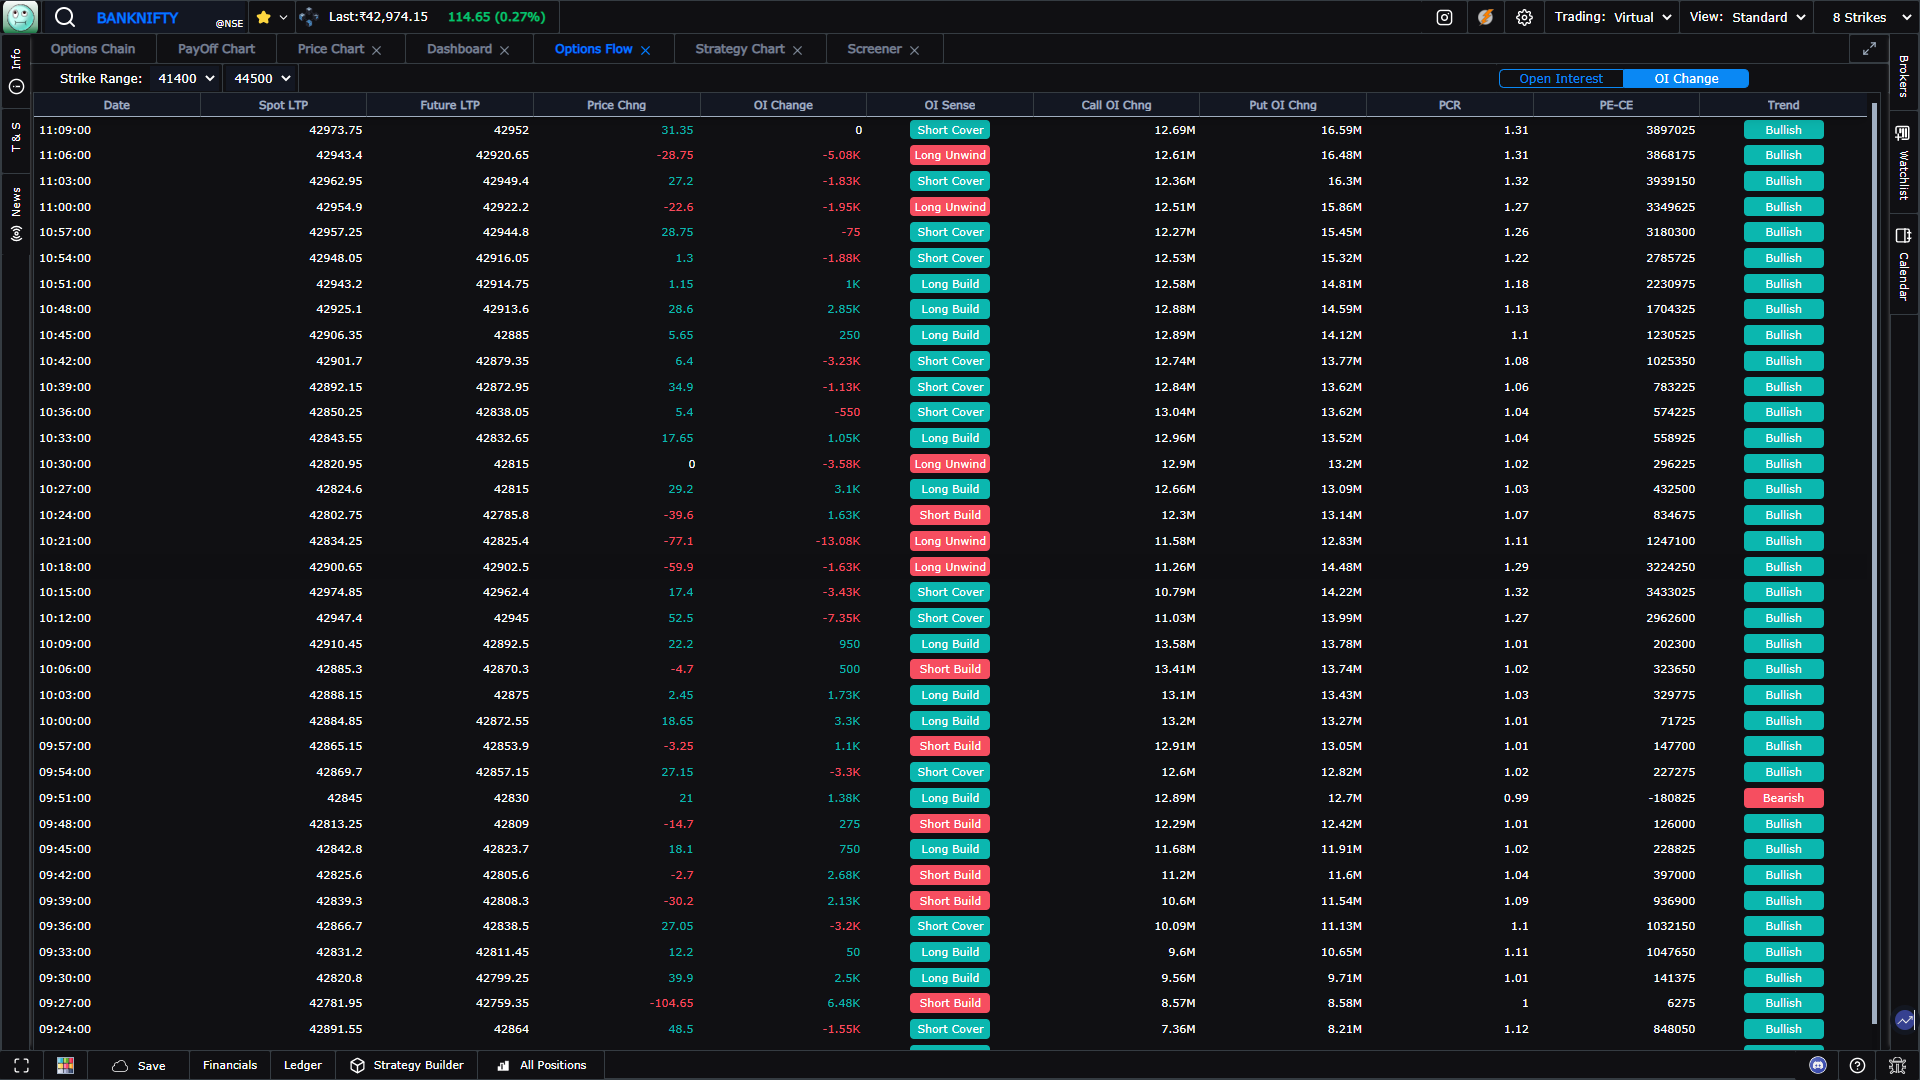Open the 8 Strikes dropdown
This screenshot has width=1920, height=1080.
(x=1871, y=17)
